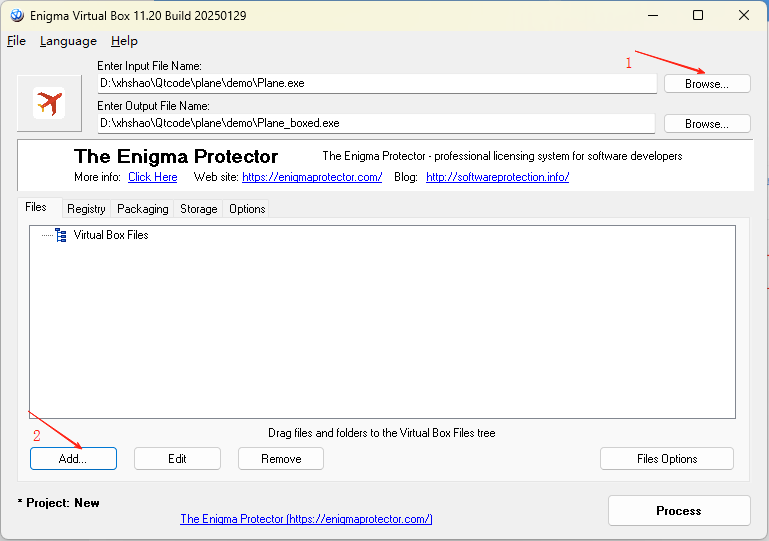Click the Remove button
Screen dimensions: 769x541
coord(281,459)
